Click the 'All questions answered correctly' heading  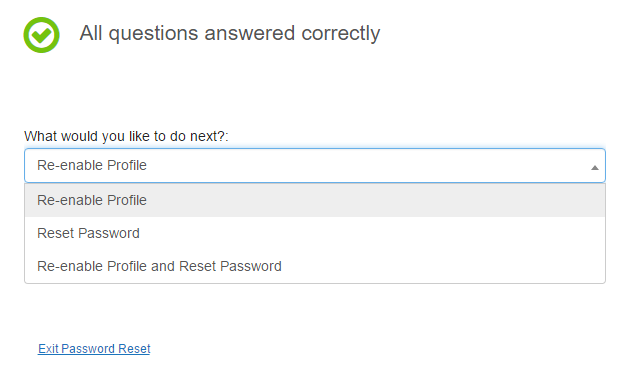230,33
